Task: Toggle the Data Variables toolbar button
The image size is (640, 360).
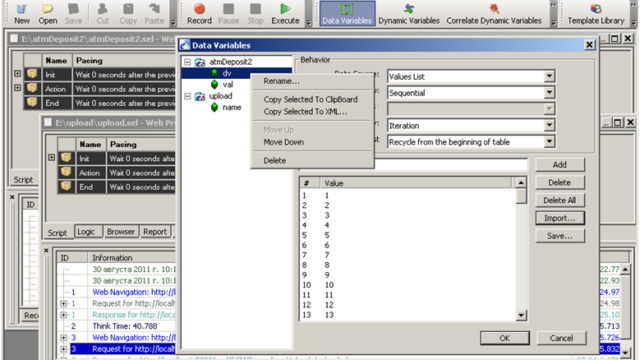Action: pyautogui.click(x=347, y=13)
